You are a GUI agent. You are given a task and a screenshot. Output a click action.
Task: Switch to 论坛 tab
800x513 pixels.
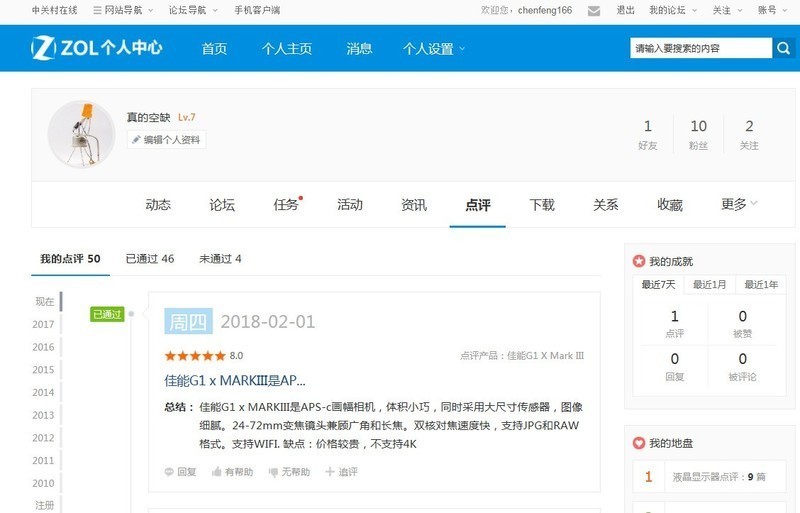[222, 205]
